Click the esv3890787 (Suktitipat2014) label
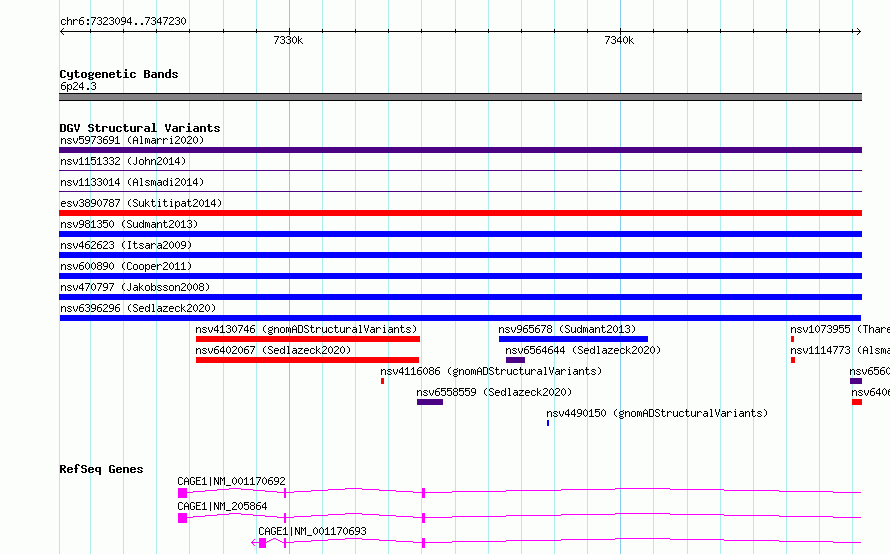This screenshot has width=890, height=554. click(x=141, y=203)
